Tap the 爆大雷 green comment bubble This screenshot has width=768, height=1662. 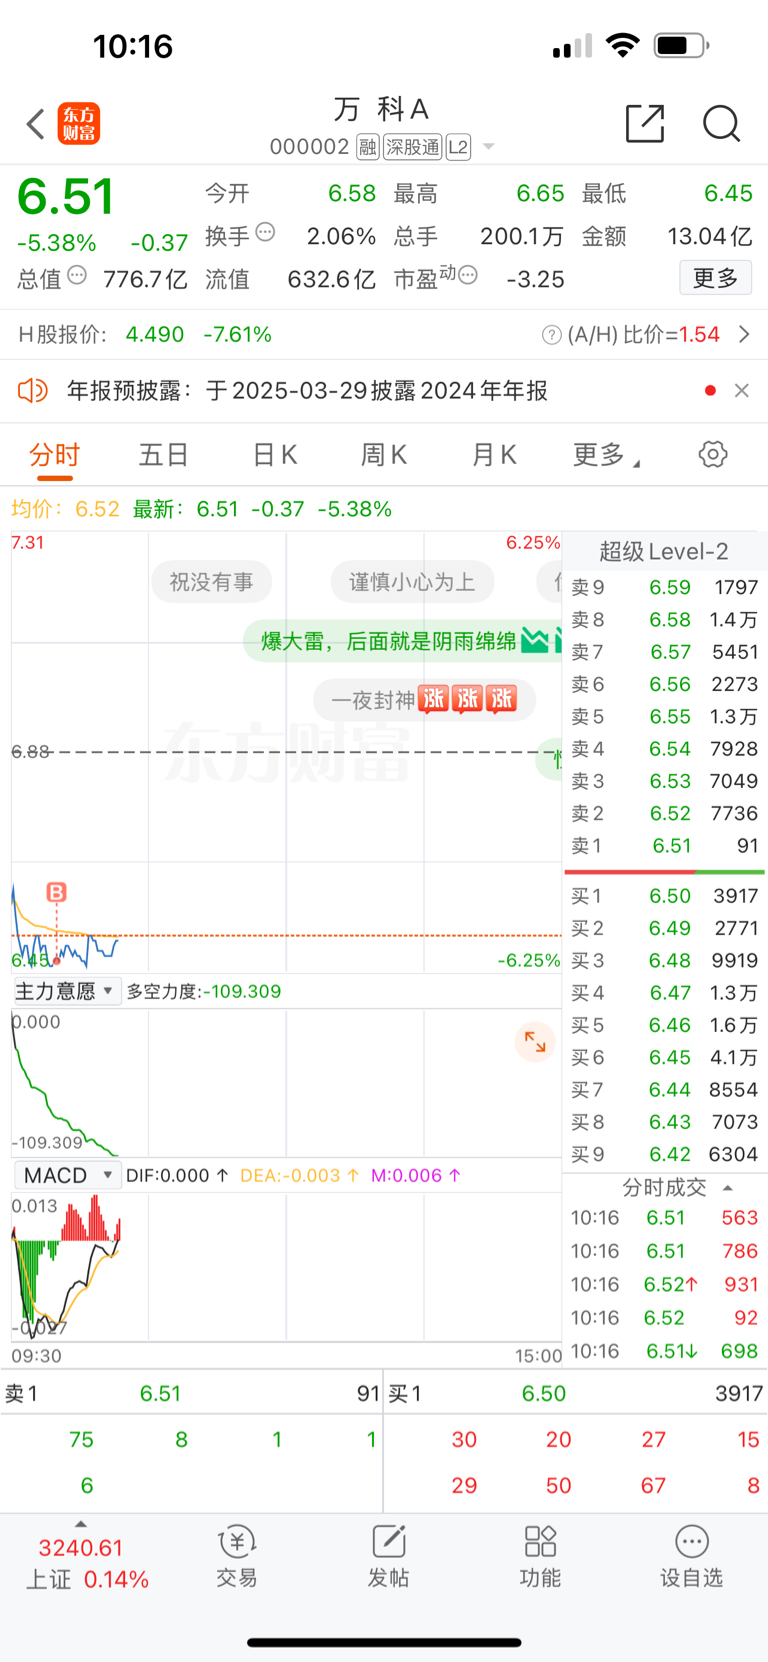tap(402, 641)
